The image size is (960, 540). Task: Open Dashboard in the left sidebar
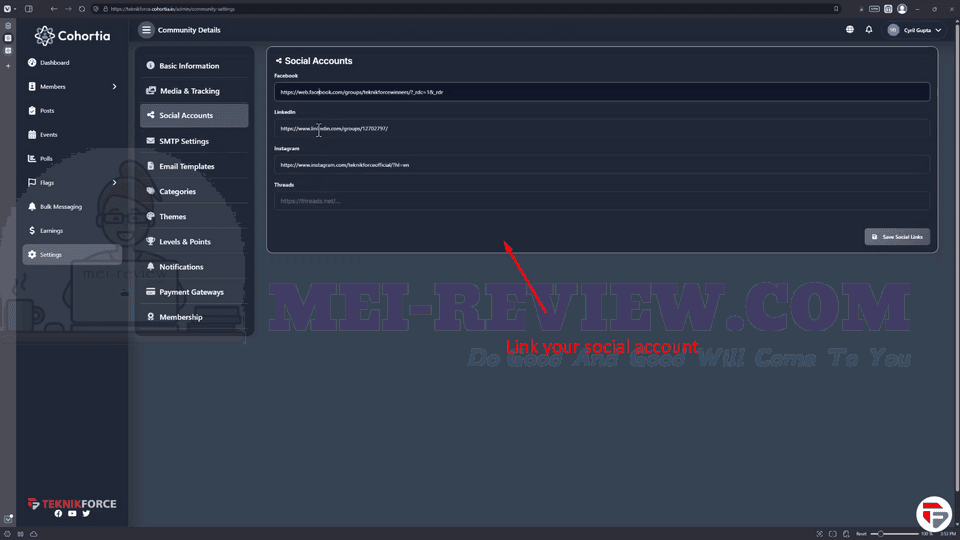coord(54,62)
